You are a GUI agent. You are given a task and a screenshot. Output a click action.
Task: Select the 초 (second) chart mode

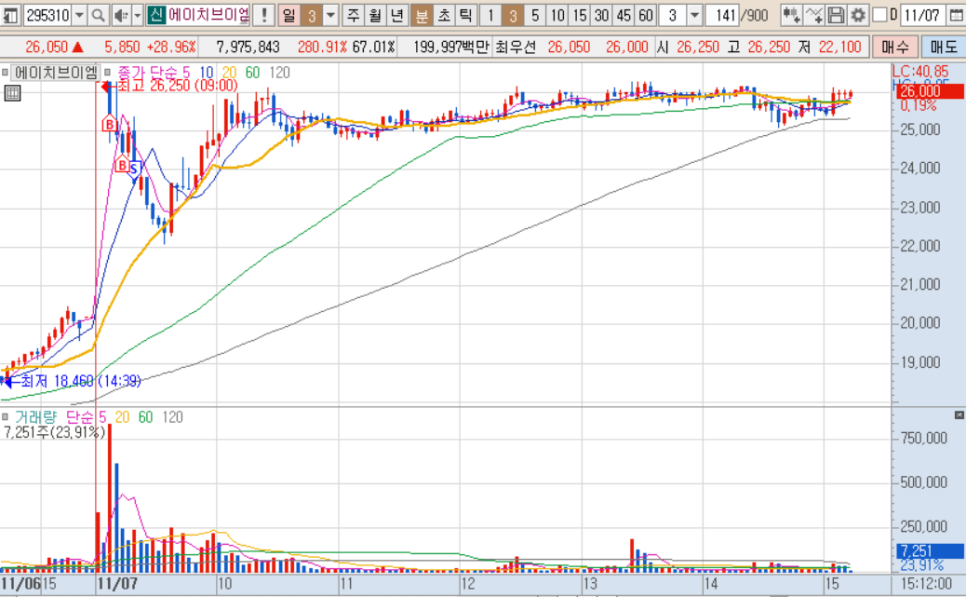pyautogui.click(x=444, y=15)
